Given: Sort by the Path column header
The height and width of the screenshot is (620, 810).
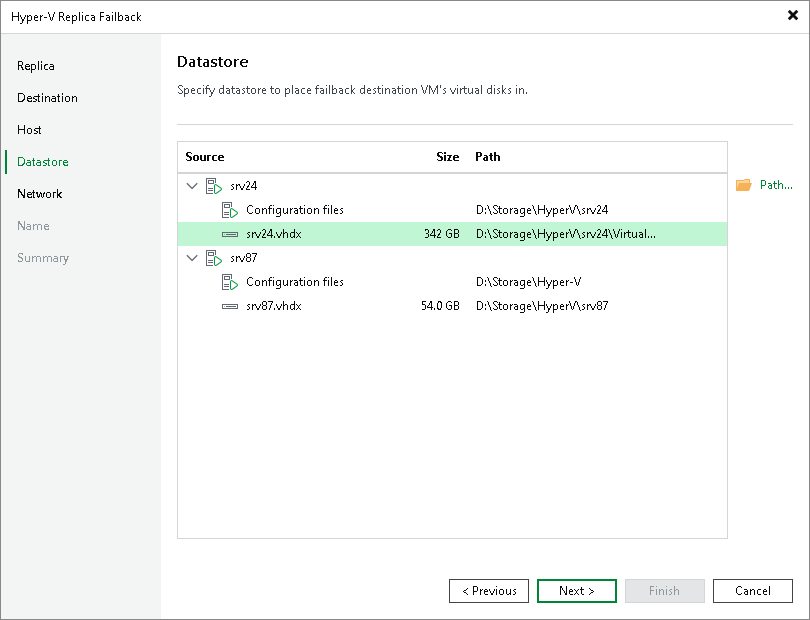Looking at the screenshot, I should (488, 157).
